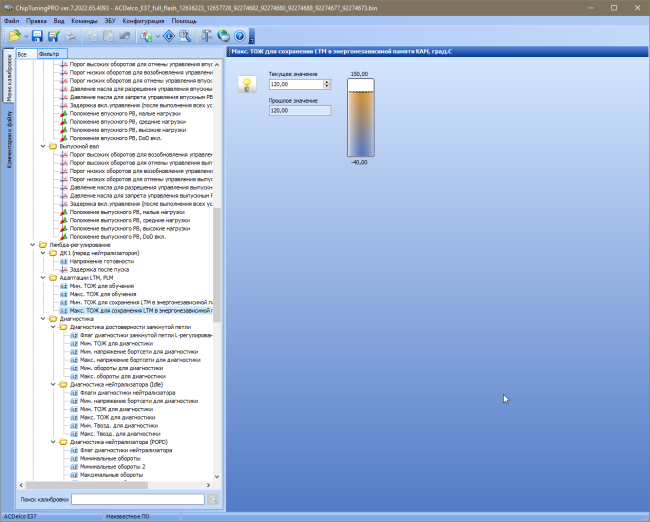Click the chart icon of Положение выпускного РВ, DoD вкл.
The image size is (650, 522).
[63, 237]
